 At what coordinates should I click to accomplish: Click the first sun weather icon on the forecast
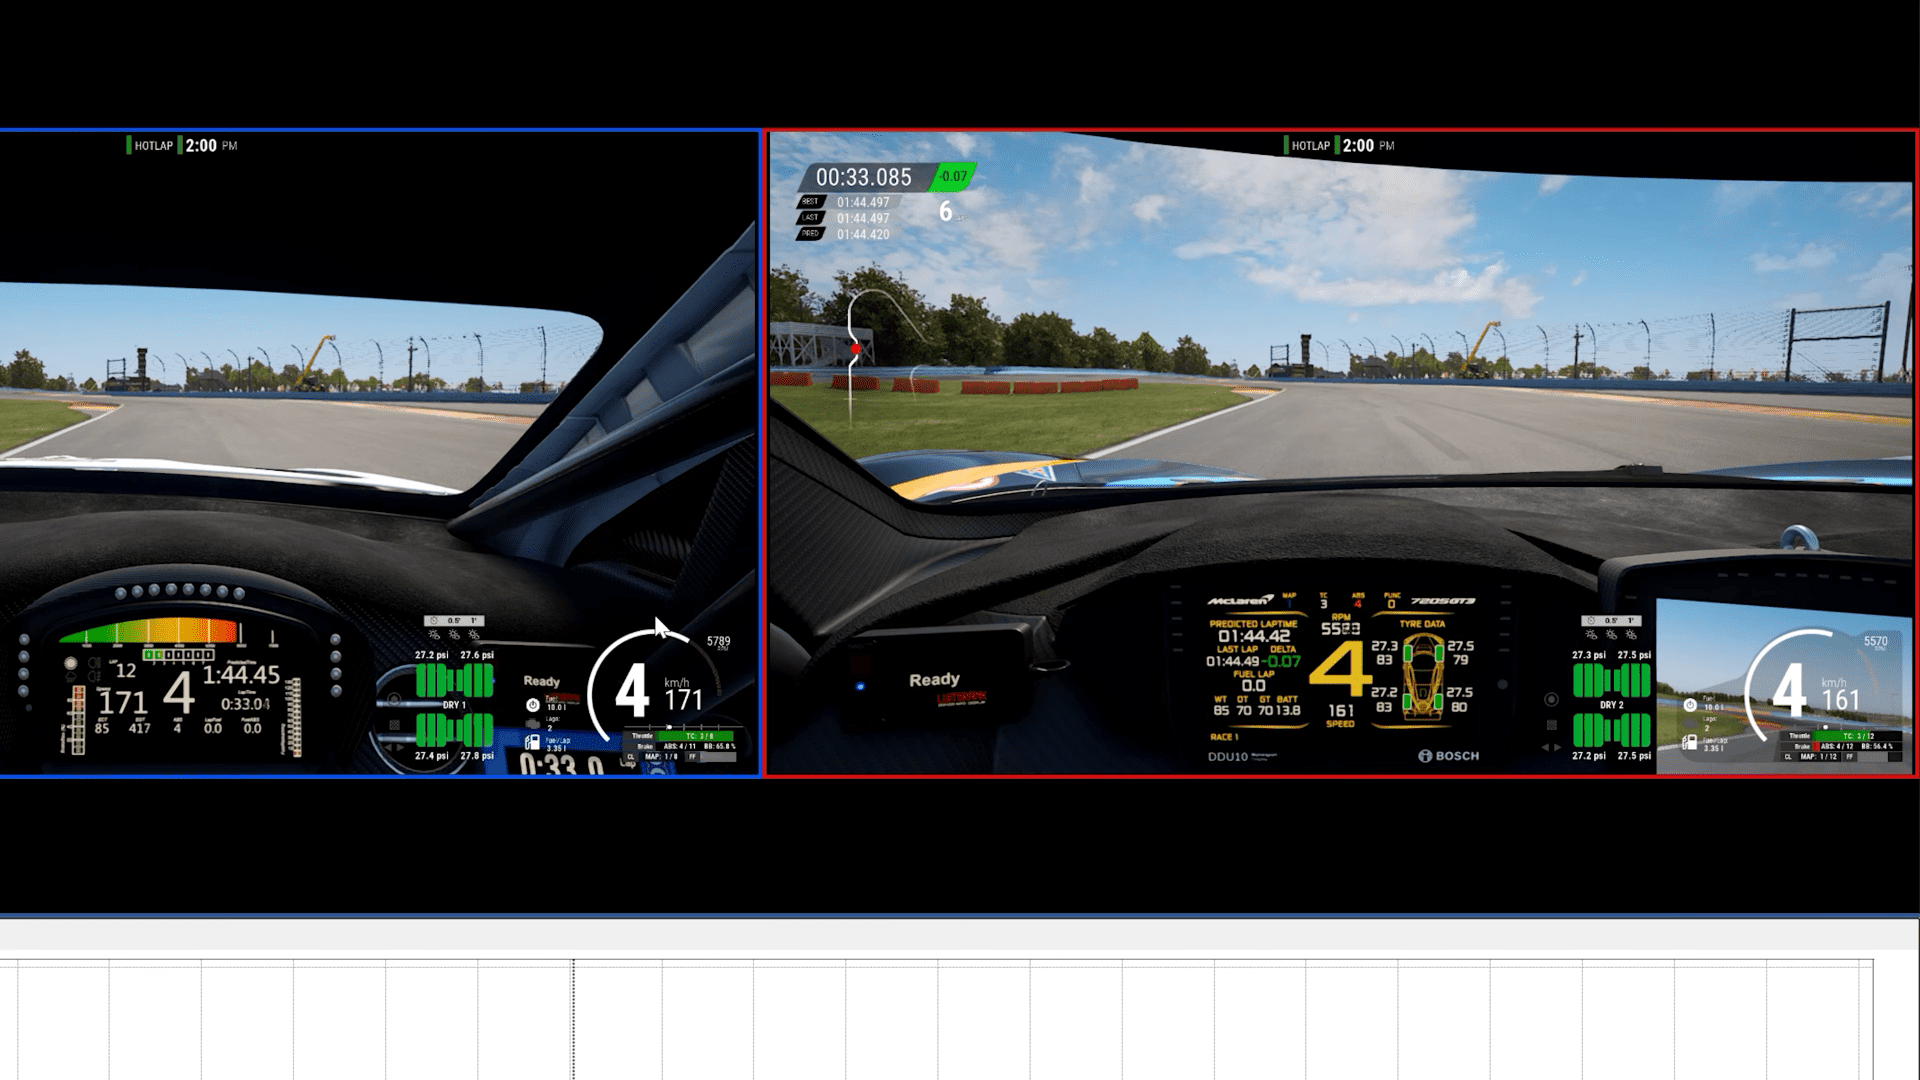pos(433,635)
